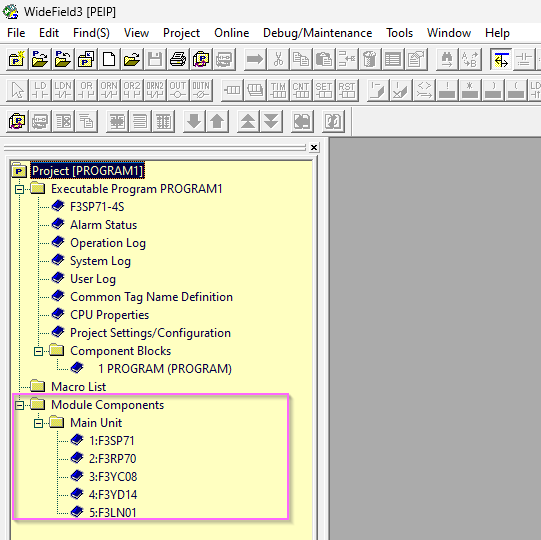541x540 pixels.
Task: Select Alarm Status in the project tree
Action: pos(104,225)
